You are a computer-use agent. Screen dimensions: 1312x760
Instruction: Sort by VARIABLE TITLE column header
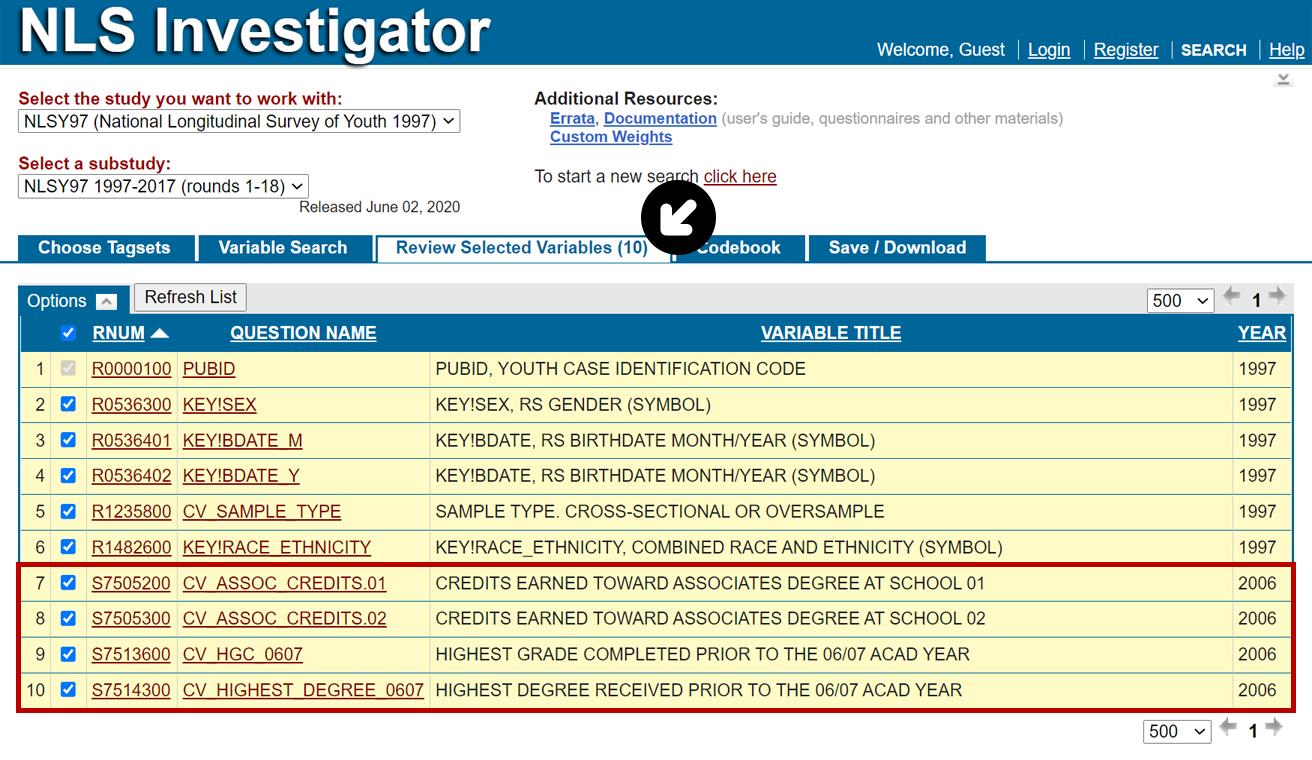[831, 333]
